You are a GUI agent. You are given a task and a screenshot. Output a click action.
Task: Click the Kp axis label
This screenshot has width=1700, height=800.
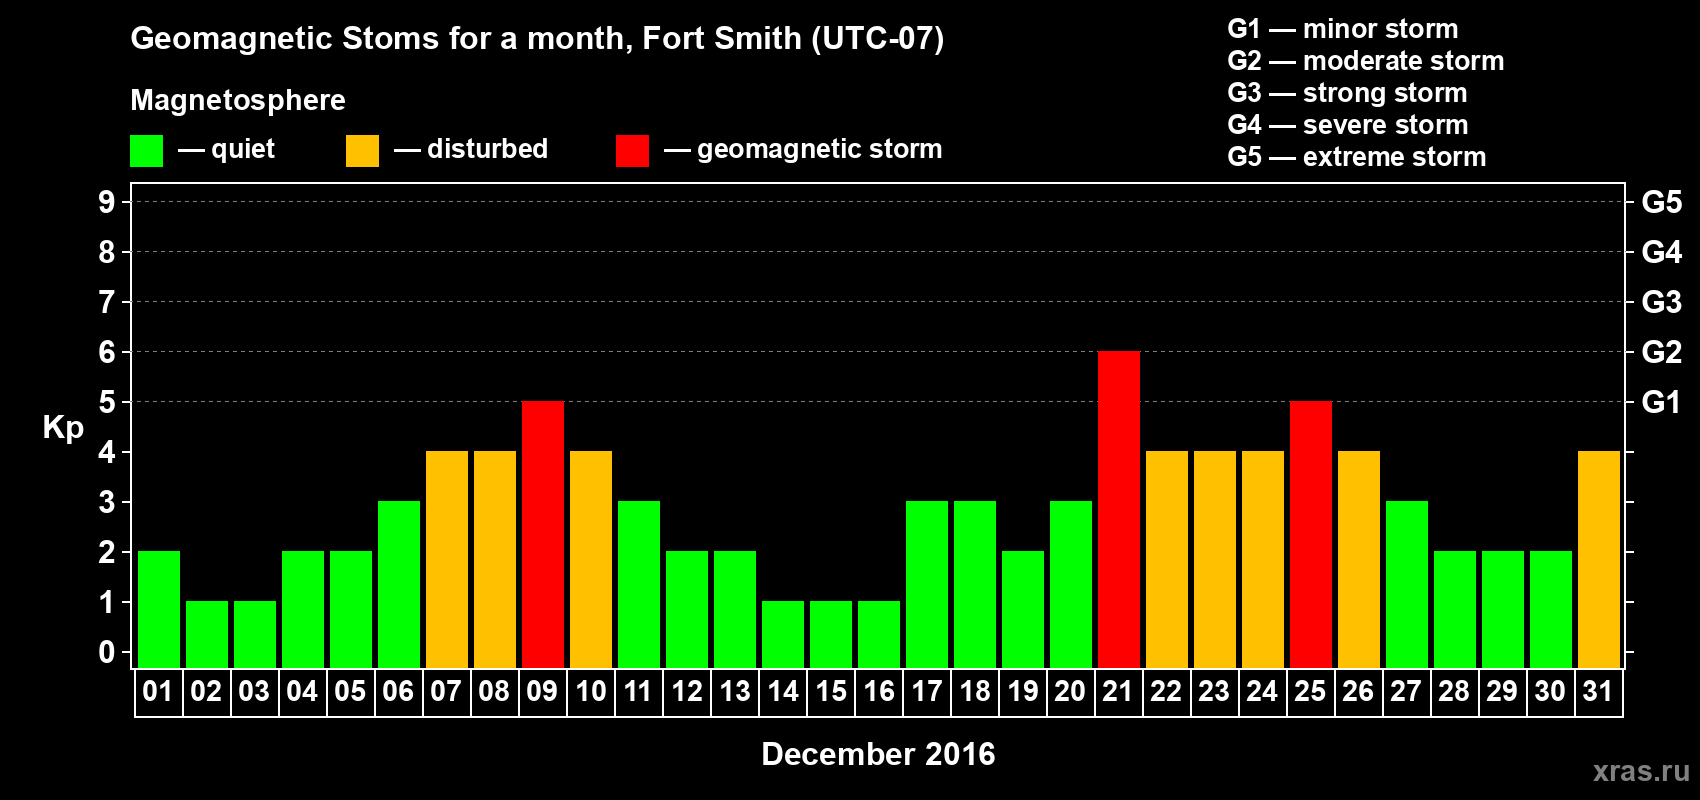coord(63,428)
